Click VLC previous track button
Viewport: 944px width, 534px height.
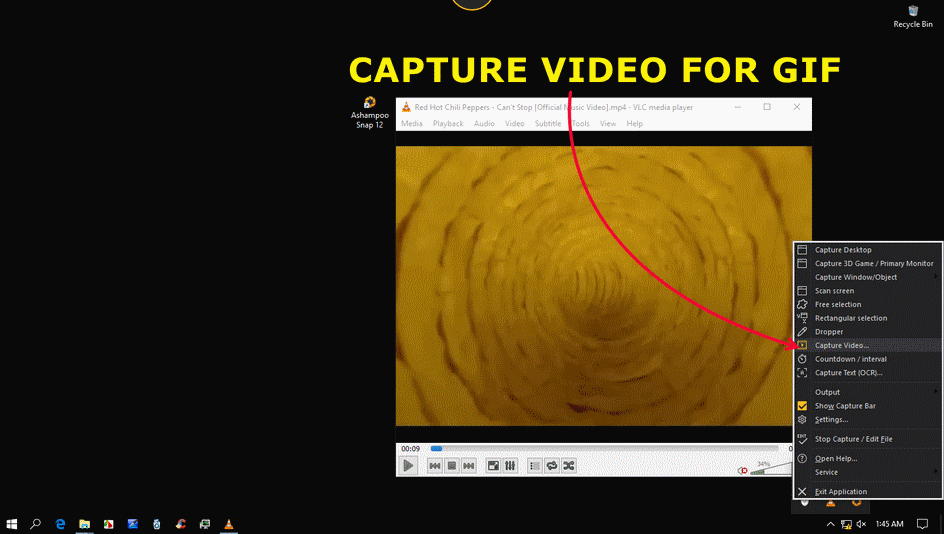pos(435,466)
